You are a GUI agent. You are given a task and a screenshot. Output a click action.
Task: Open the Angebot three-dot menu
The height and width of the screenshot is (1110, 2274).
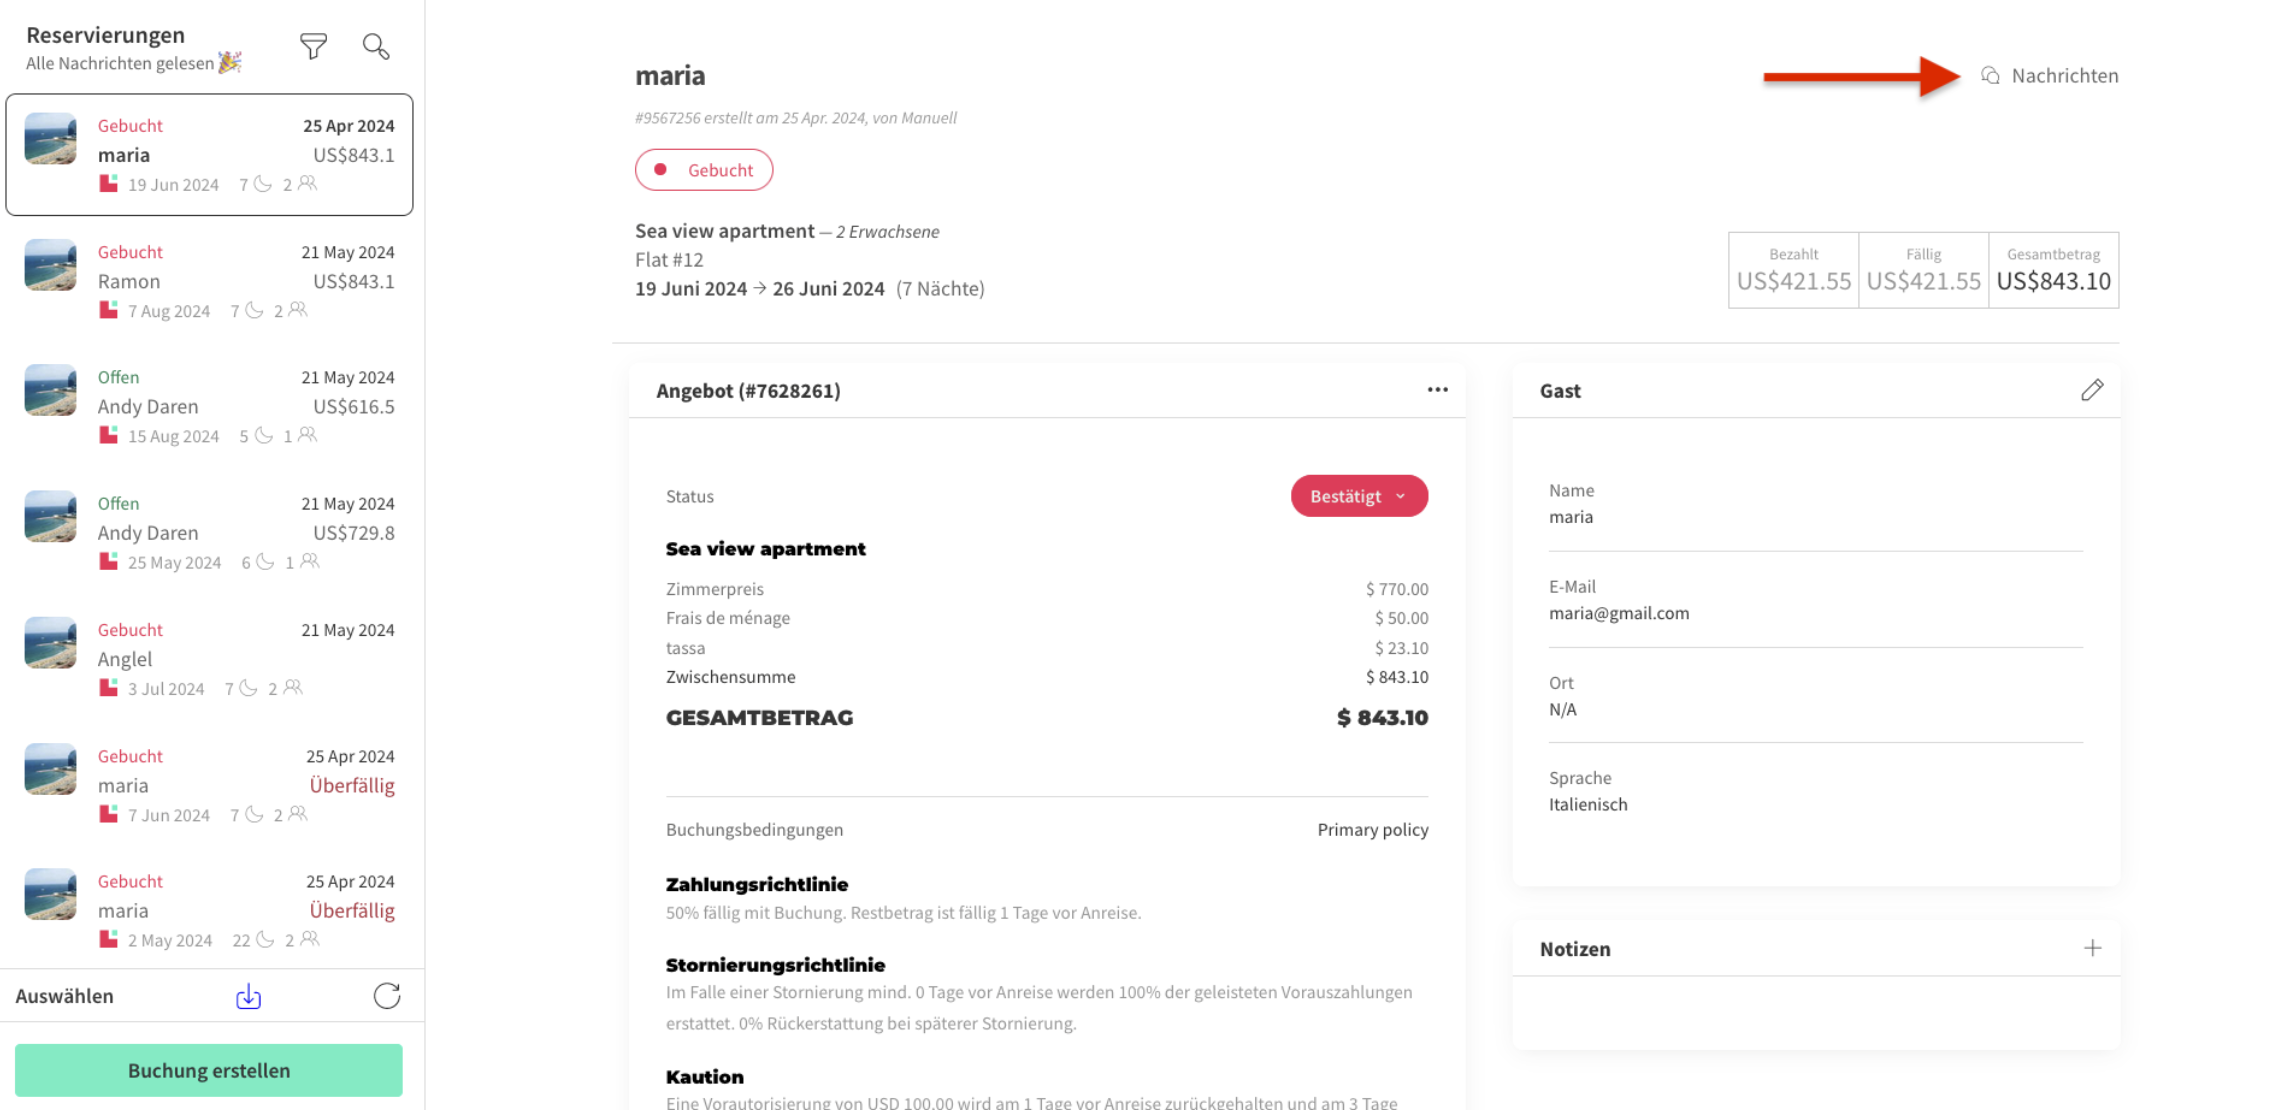coord(1437,390)
